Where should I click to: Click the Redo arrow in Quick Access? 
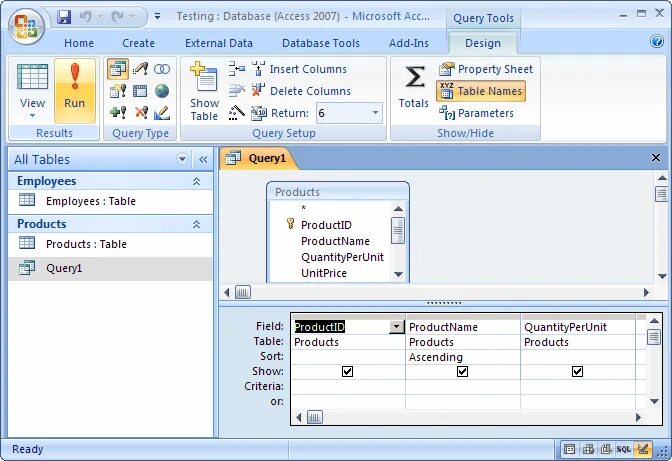click(x=117, y=17)
